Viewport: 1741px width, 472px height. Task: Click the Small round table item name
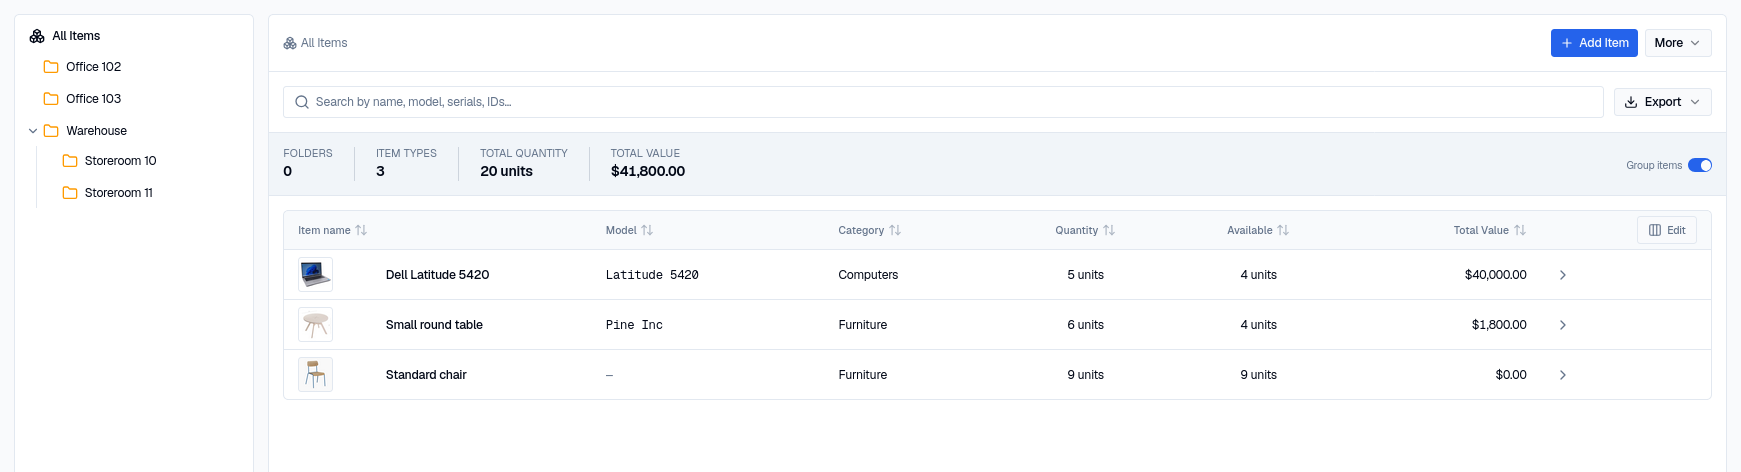tap(434, 325)
